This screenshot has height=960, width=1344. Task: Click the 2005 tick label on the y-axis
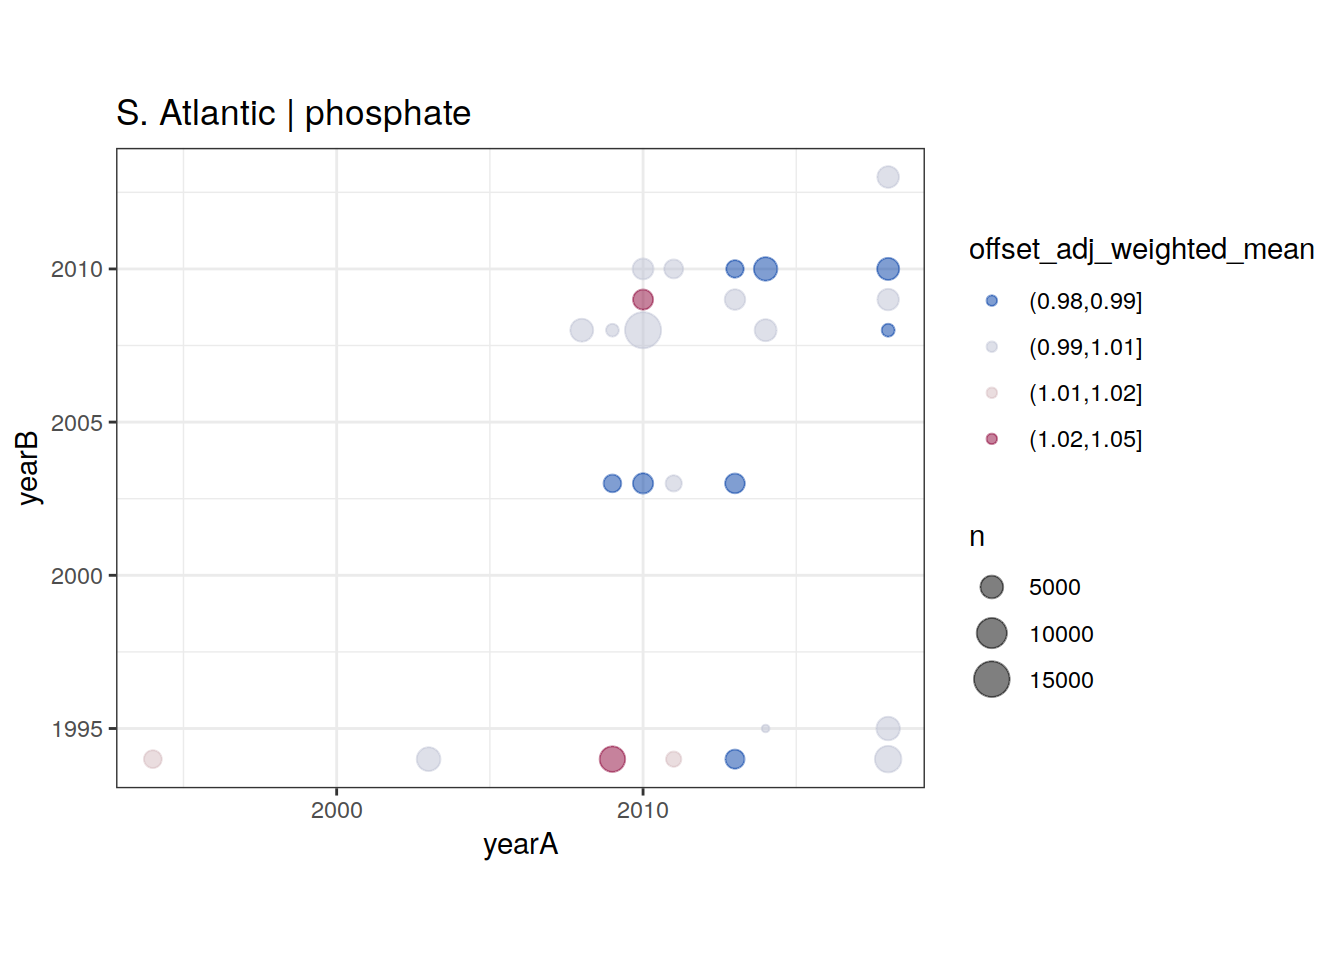pyautogui.click(x=77, y=423)
